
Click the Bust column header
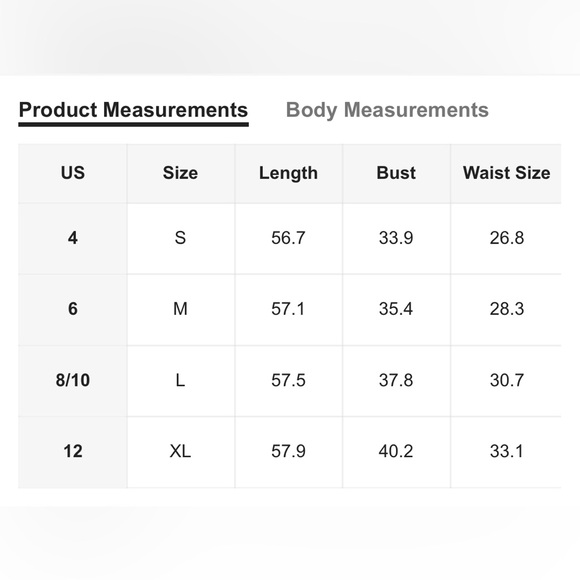coord(396,173)
